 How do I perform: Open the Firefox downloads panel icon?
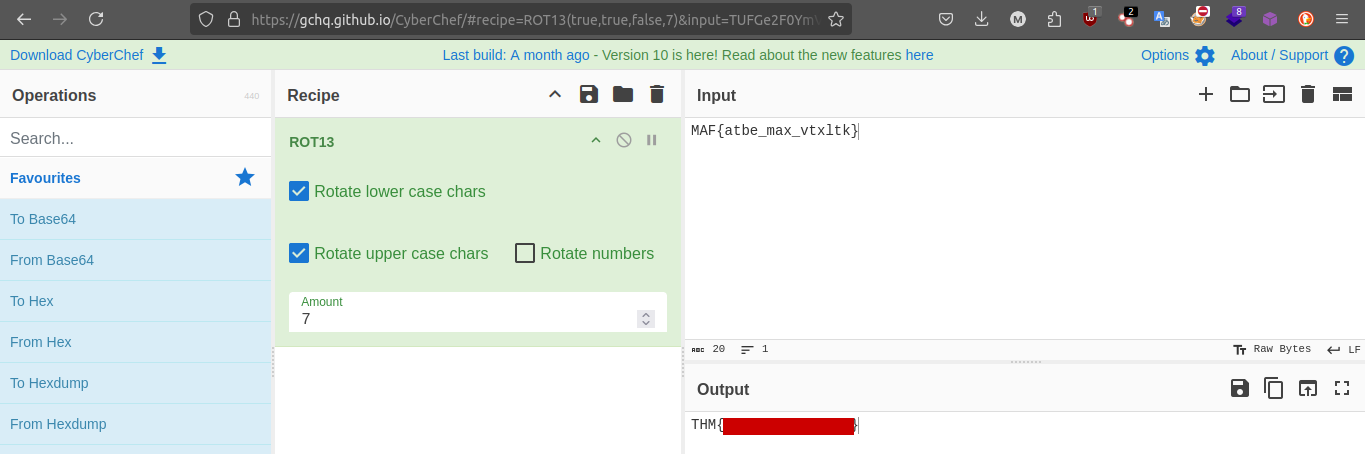coord(982,19)
